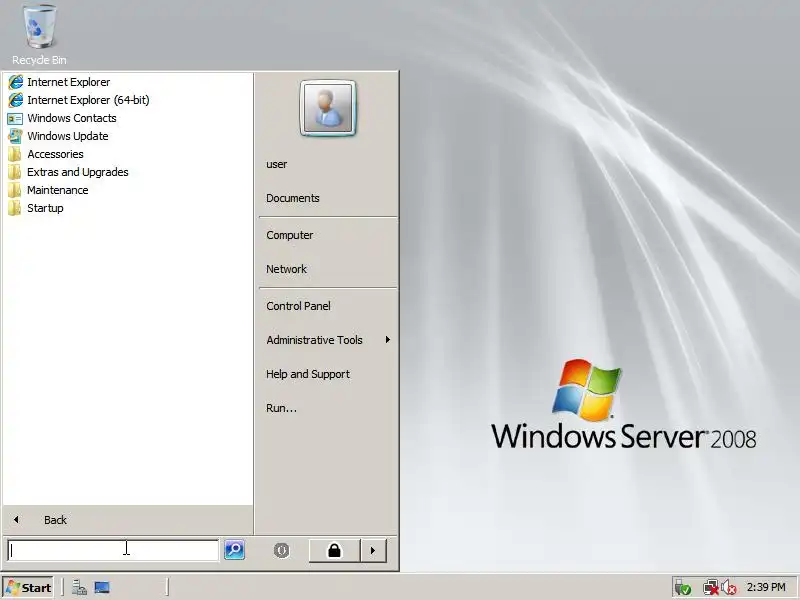Viewport: 800px width, 600px height.
Task: Click the muted volume tray icon
Action: click(729, 588)
